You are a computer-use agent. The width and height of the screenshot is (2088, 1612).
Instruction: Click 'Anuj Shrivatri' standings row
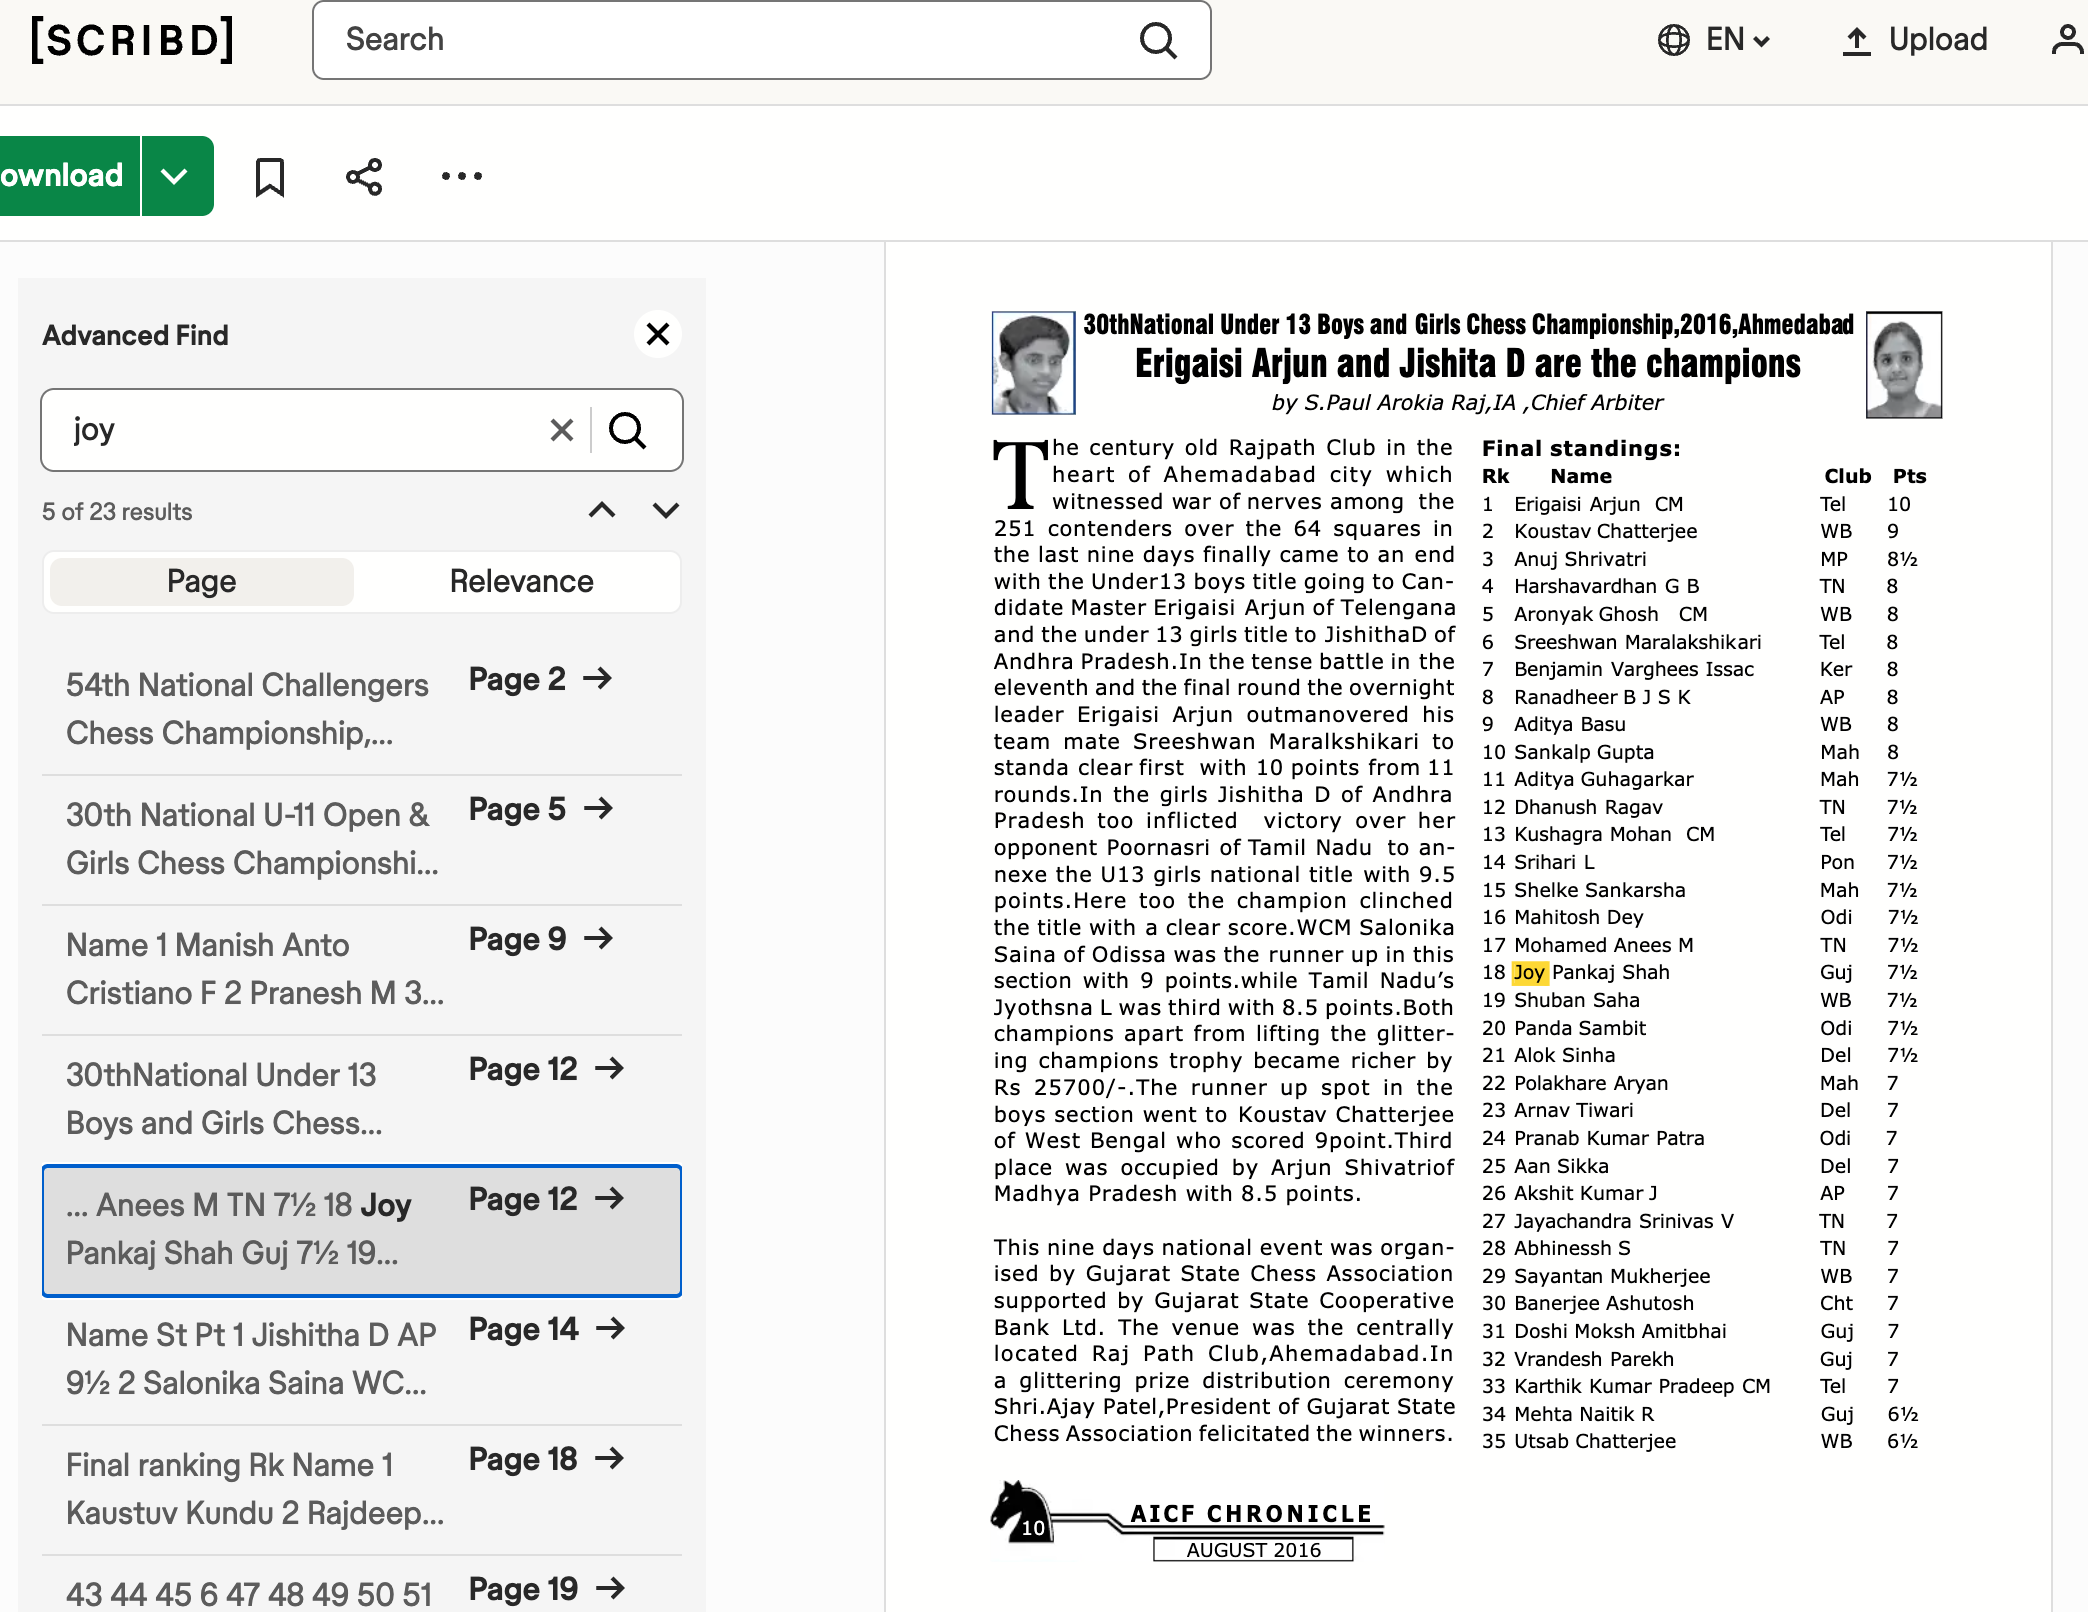[x=1700, y=560]
